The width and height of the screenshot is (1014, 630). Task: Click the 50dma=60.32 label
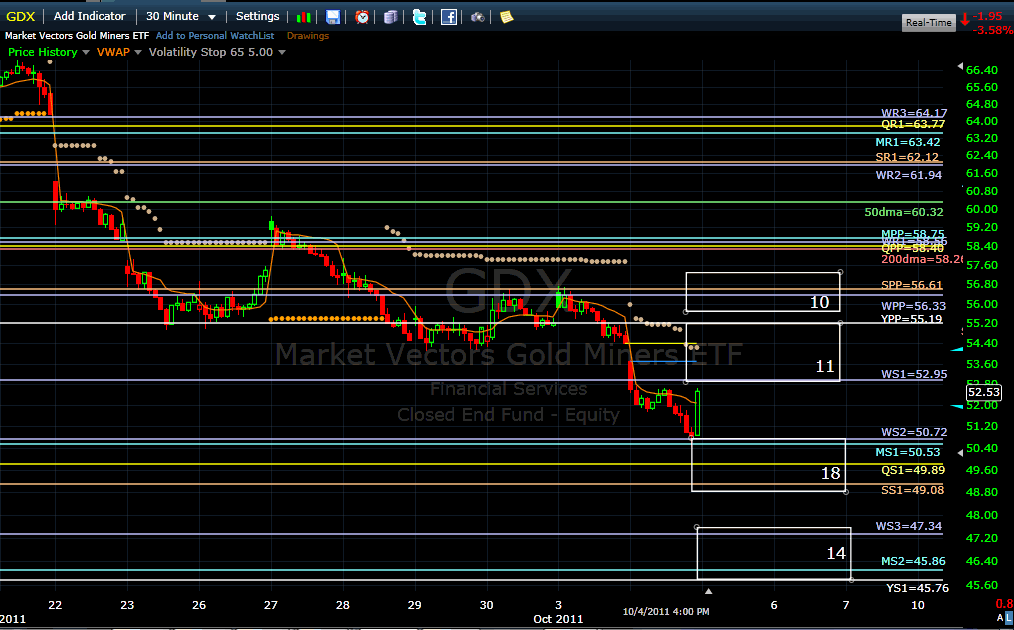tap(903, 212)
